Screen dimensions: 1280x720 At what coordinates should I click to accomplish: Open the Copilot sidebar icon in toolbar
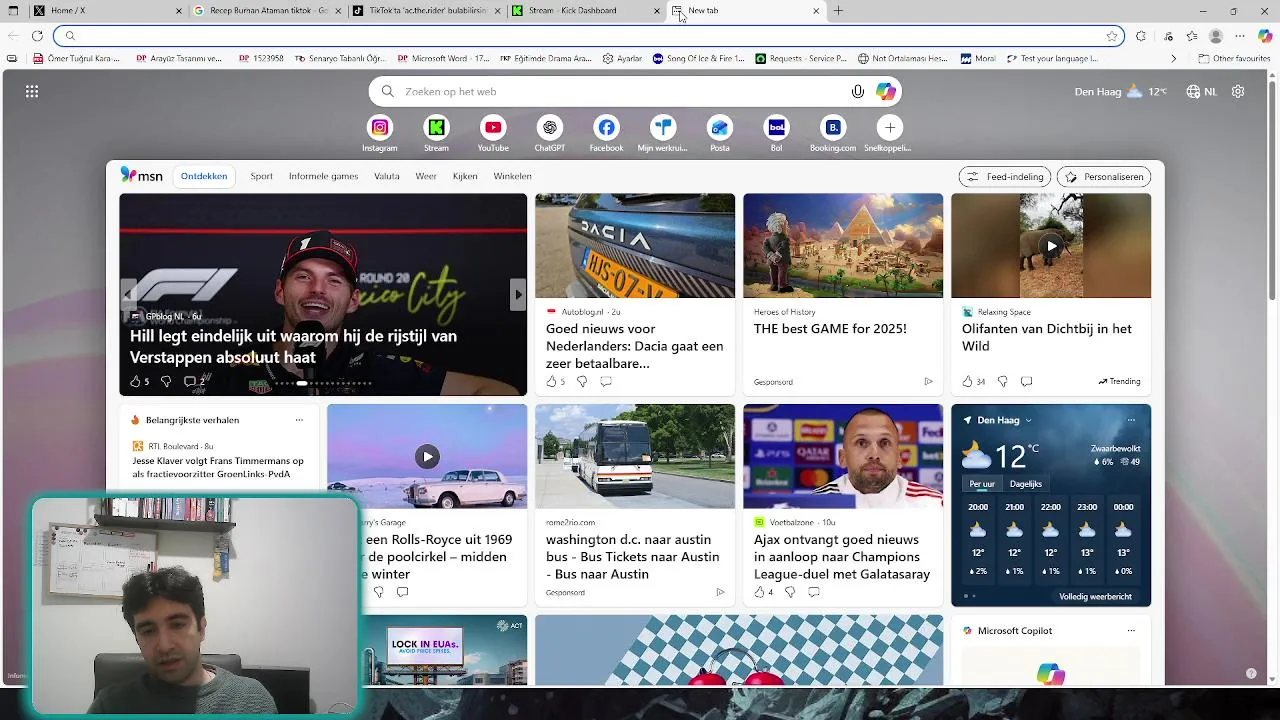click(1265, 36)
